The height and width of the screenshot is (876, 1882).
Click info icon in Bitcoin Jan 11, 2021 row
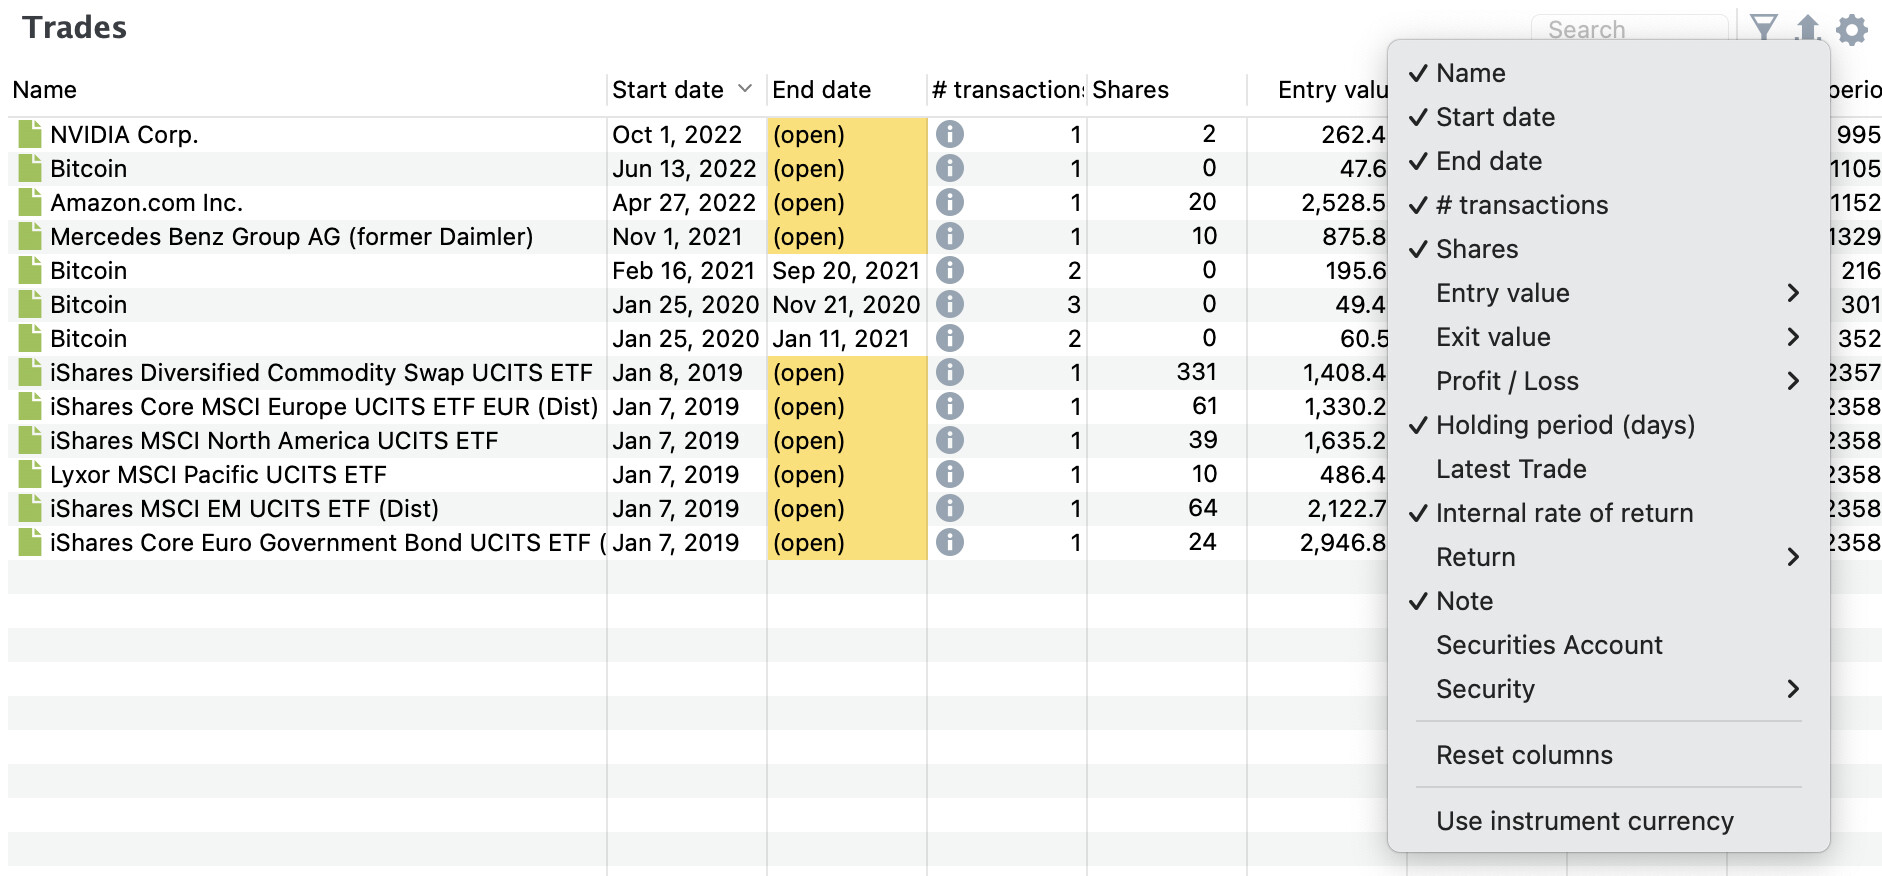[x=950, y=338]
